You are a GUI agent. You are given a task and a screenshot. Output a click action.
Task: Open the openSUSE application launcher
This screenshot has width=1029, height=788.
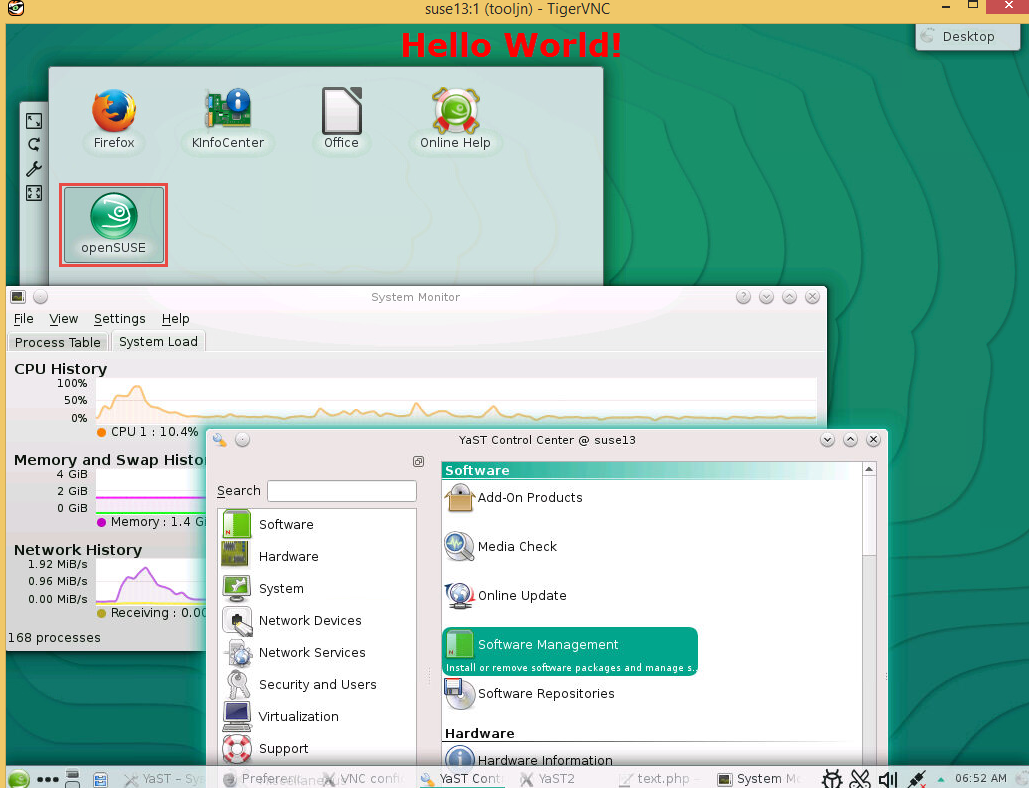pyautogui.click(x=18, y=778)
